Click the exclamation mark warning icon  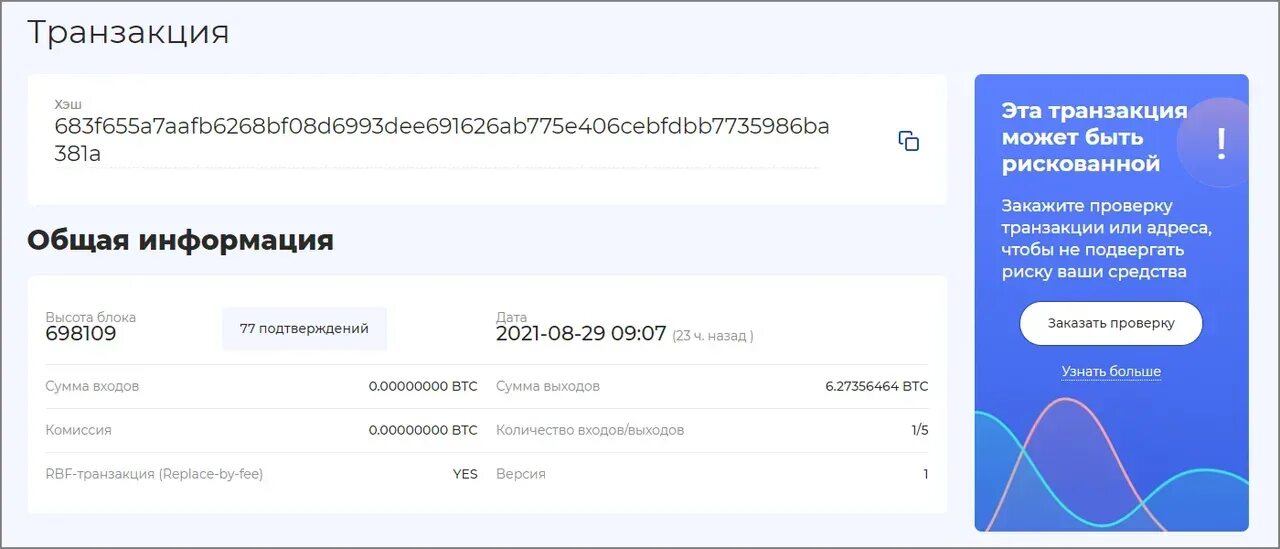(x=1220, y=144)
